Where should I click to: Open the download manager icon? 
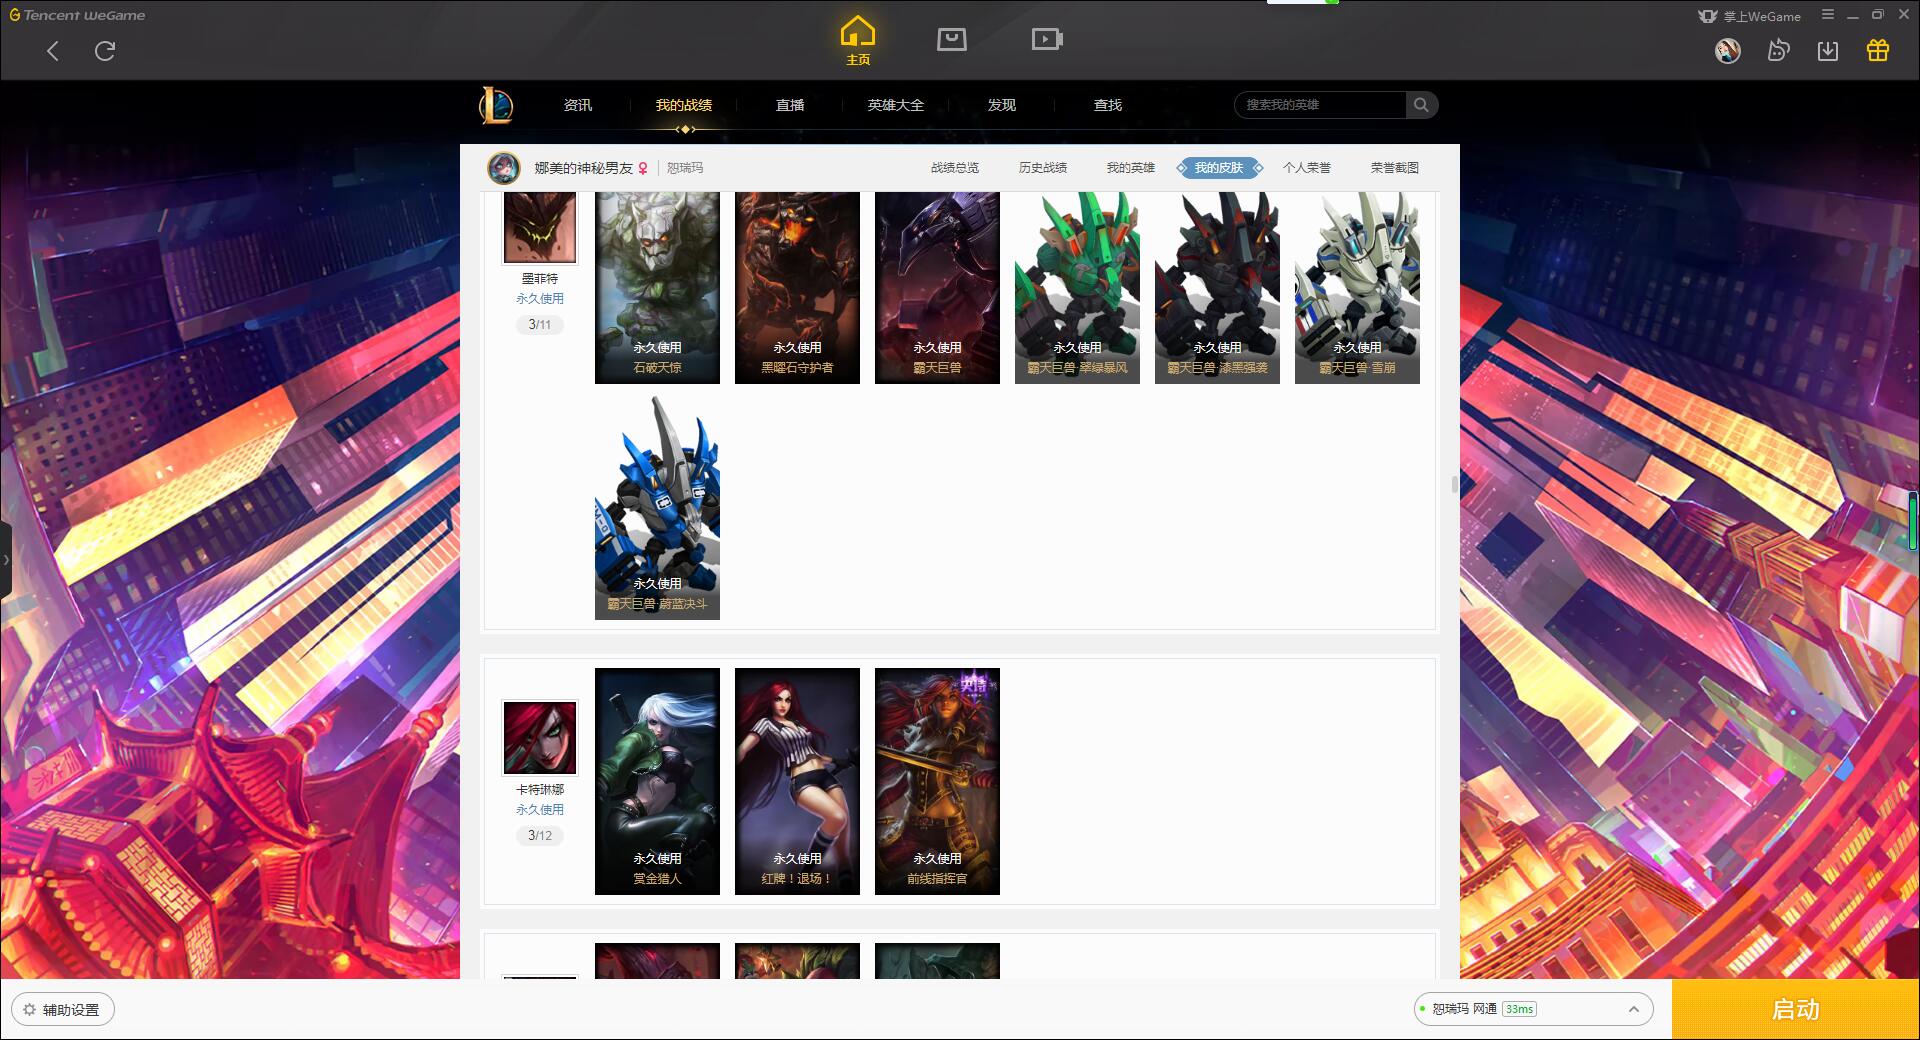point(1828,51)
